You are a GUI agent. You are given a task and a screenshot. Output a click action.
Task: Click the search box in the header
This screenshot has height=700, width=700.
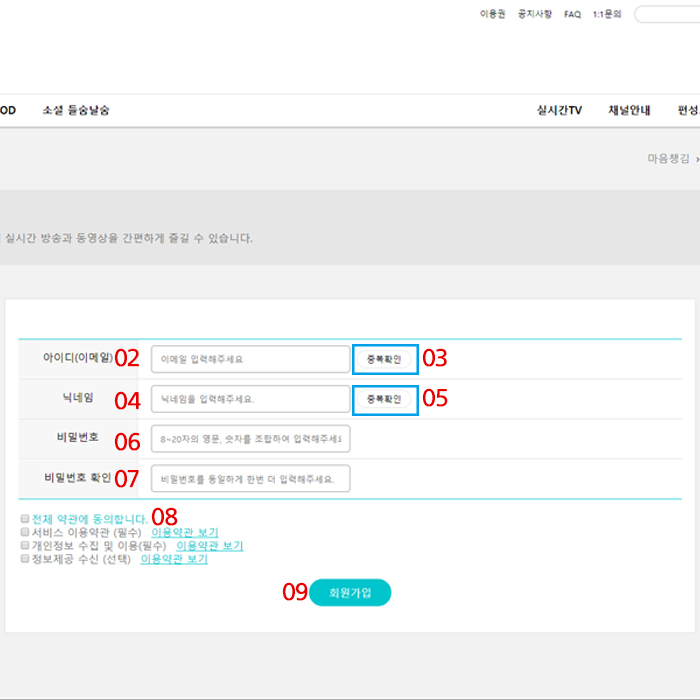tap(668, 15)
